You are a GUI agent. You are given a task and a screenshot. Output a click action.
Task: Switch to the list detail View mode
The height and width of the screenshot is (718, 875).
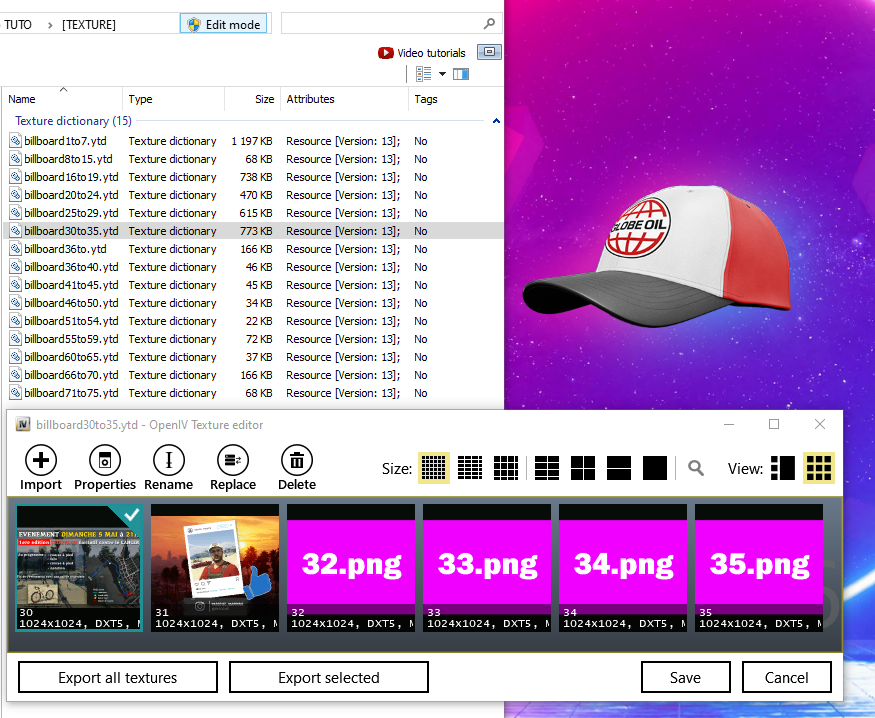pyautogui.click(x=783, y=468)
